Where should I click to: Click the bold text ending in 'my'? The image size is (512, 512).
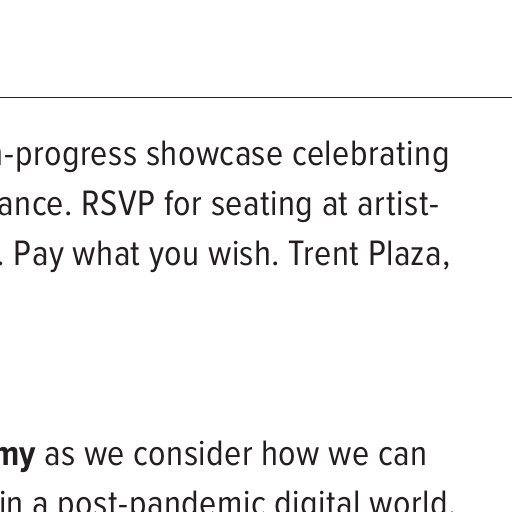(x=17, y=455)
